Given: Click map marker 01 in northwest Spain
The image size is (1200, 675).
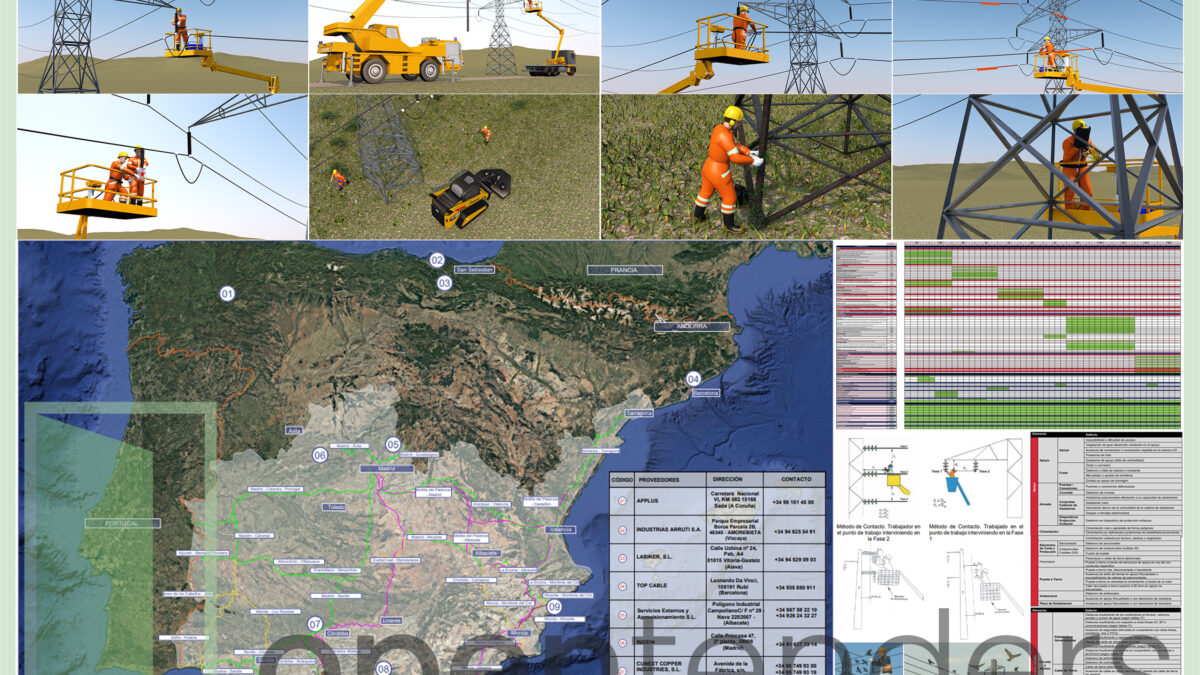Looking at the screenshot, I should [227, 294].
